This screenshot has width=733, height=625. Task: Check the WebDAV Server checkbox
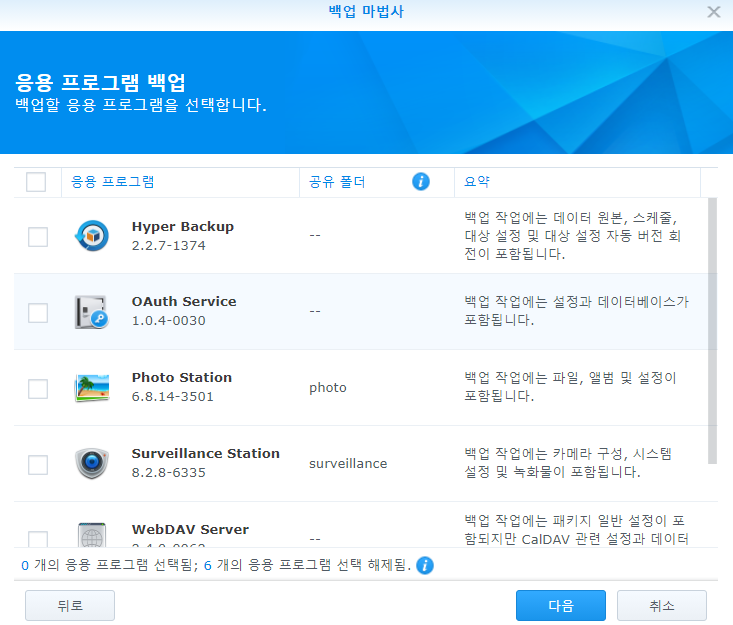point(38,539)
